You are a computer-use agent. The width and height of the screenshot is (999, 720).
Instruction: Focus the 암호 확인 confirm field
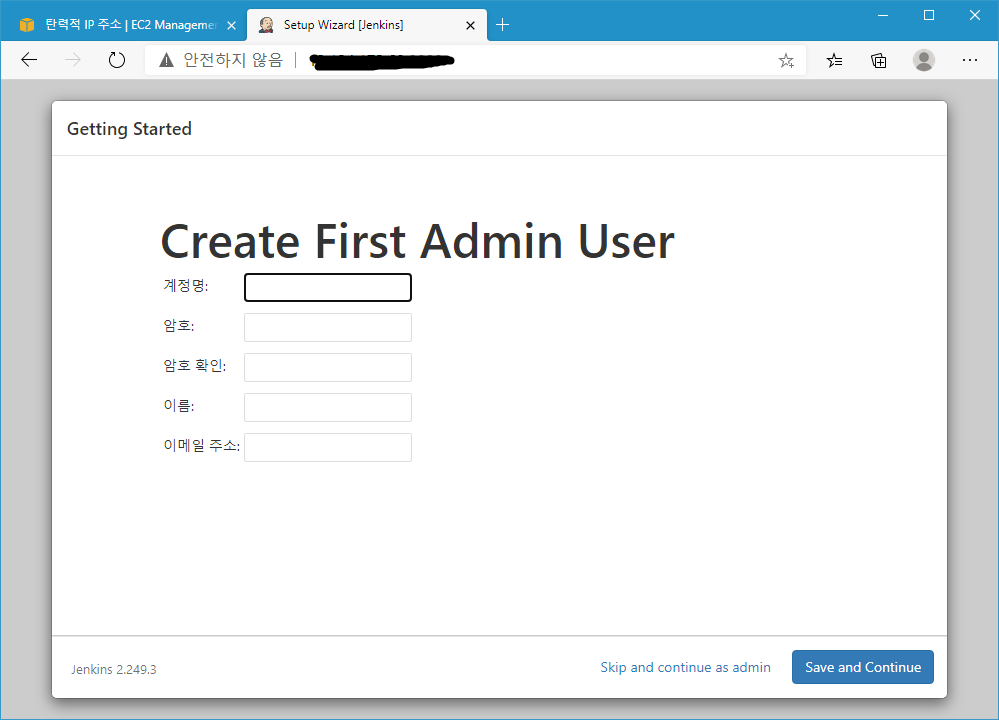(327, 368)
